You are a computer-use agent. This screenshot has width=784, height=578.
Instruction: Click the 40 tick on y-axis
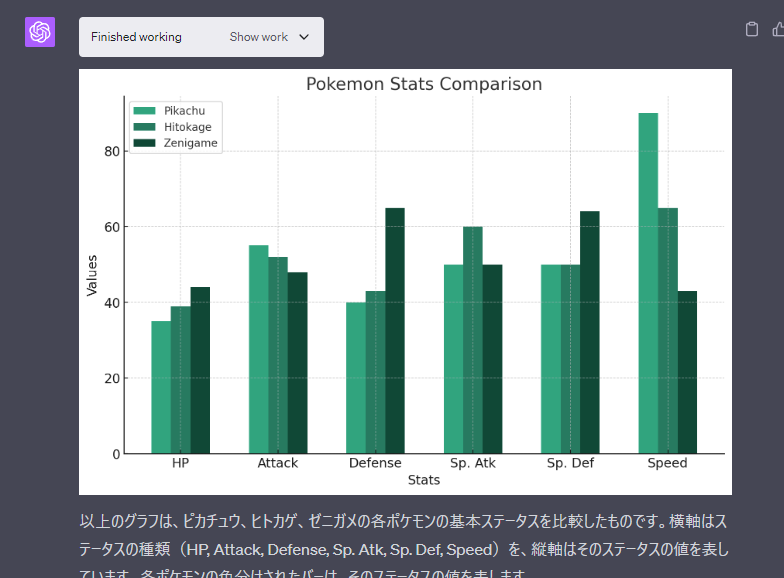(112, 303)
